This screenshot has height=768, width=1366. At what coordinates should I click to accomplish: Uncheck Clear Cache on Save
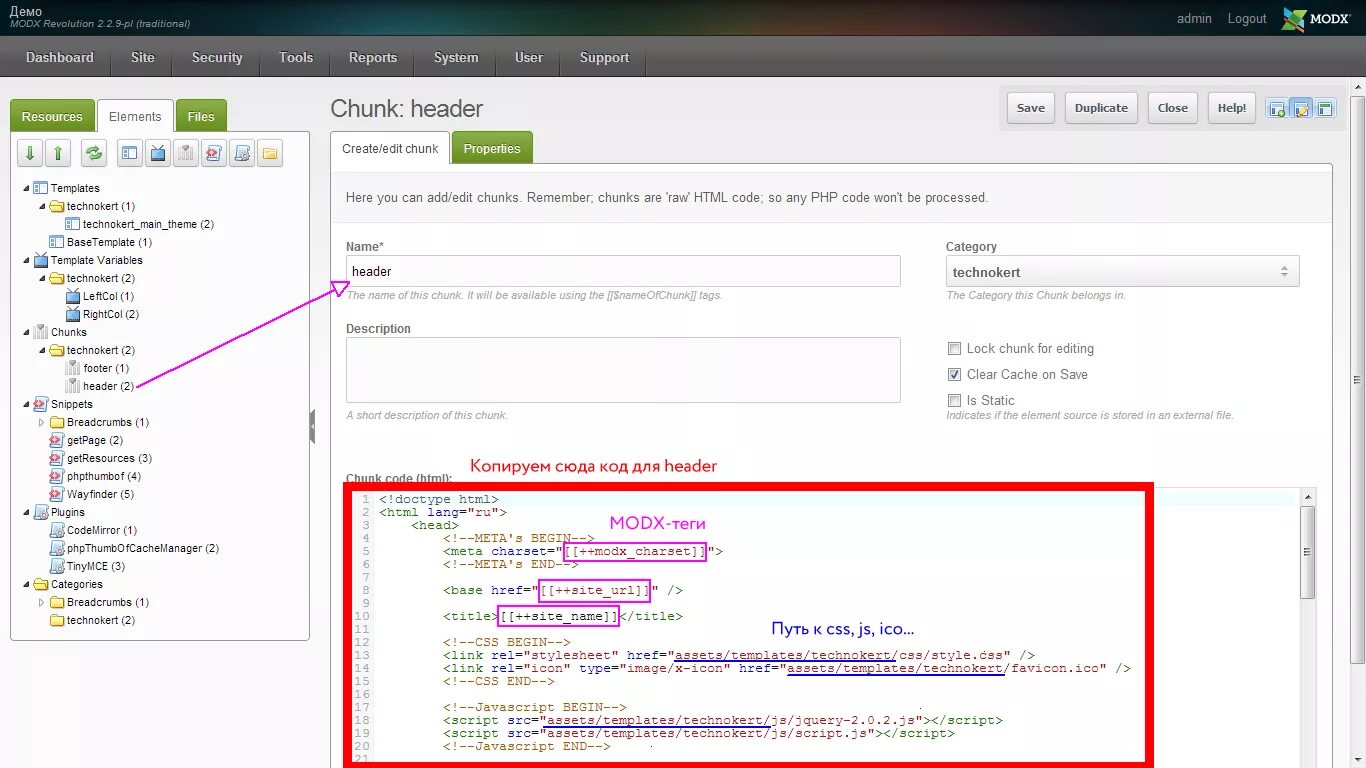point(954,375)
